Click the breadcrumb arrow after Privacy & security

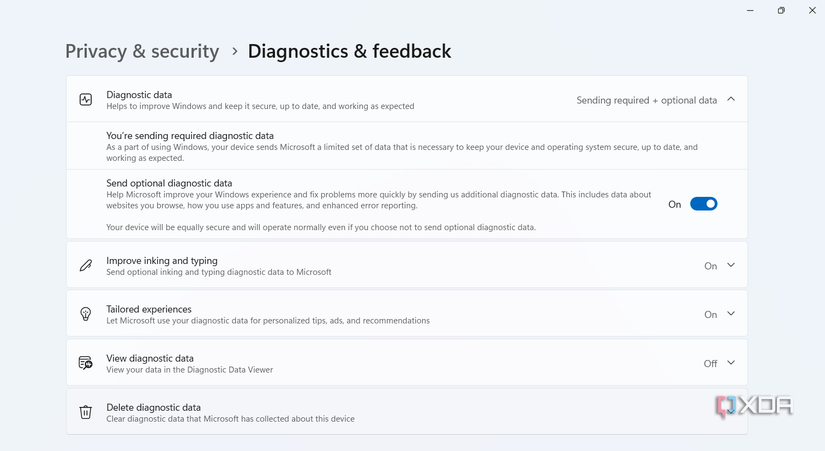click(234, 51)
